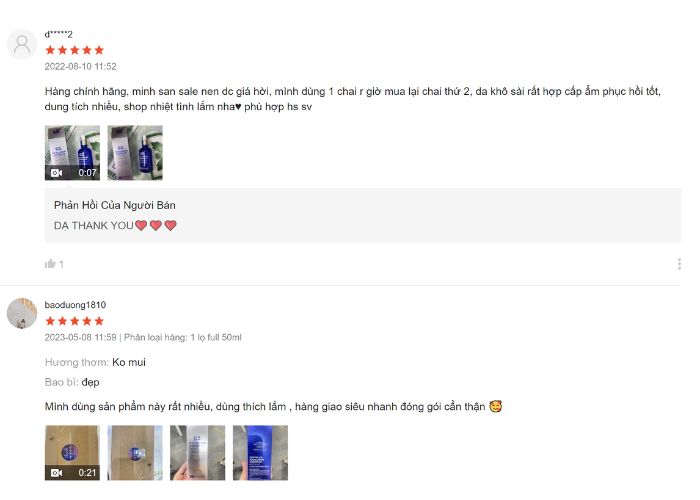
Task: Click the fifth star in baoduong1810's rating
Action: pyautogui.click(x=99, y=321)
